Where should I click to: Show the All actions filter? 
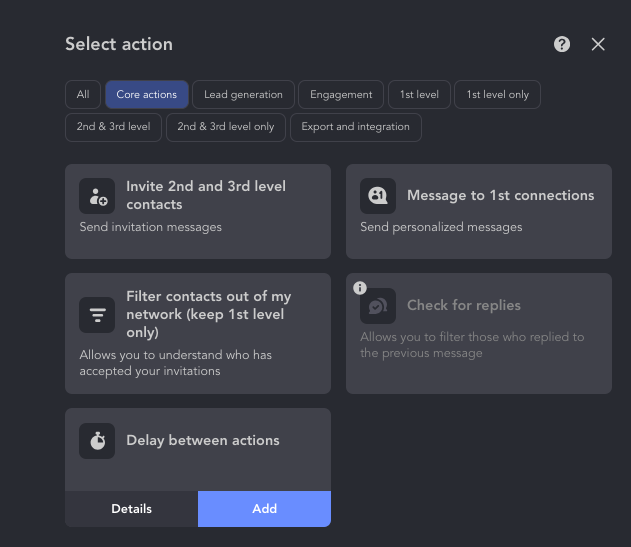pos(83,95)
